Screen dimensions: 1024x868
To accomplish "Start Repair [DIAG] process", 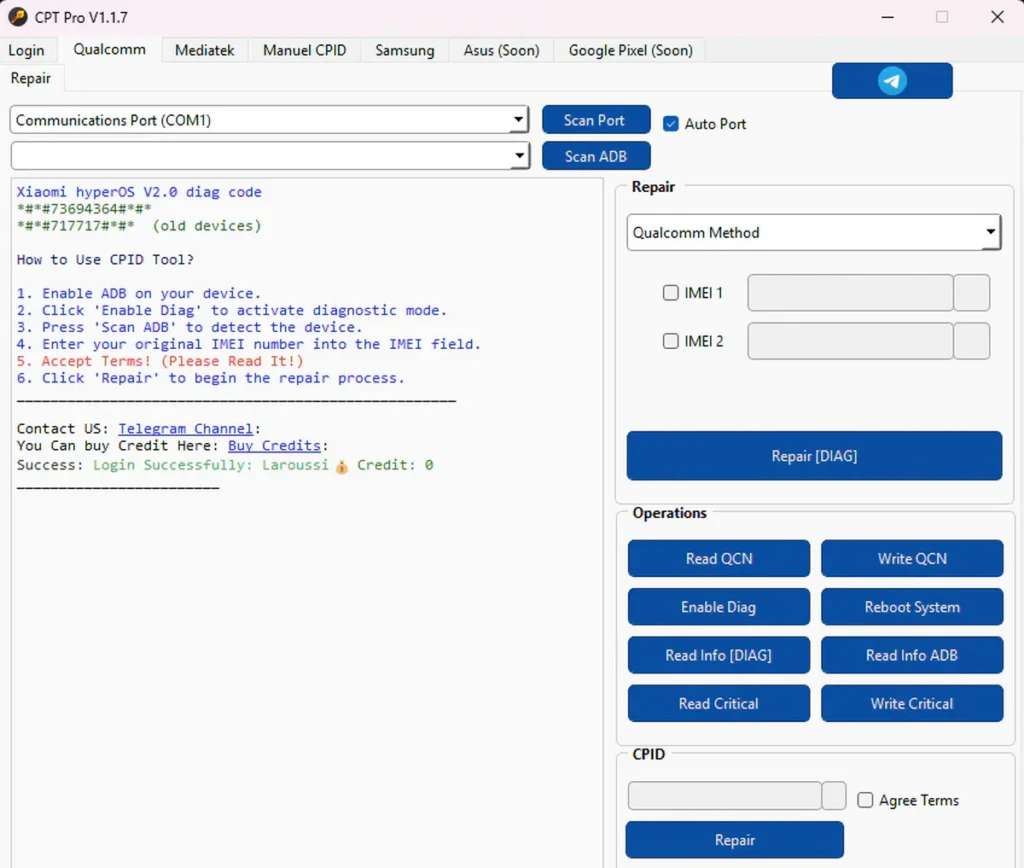I will pos(814,456).
